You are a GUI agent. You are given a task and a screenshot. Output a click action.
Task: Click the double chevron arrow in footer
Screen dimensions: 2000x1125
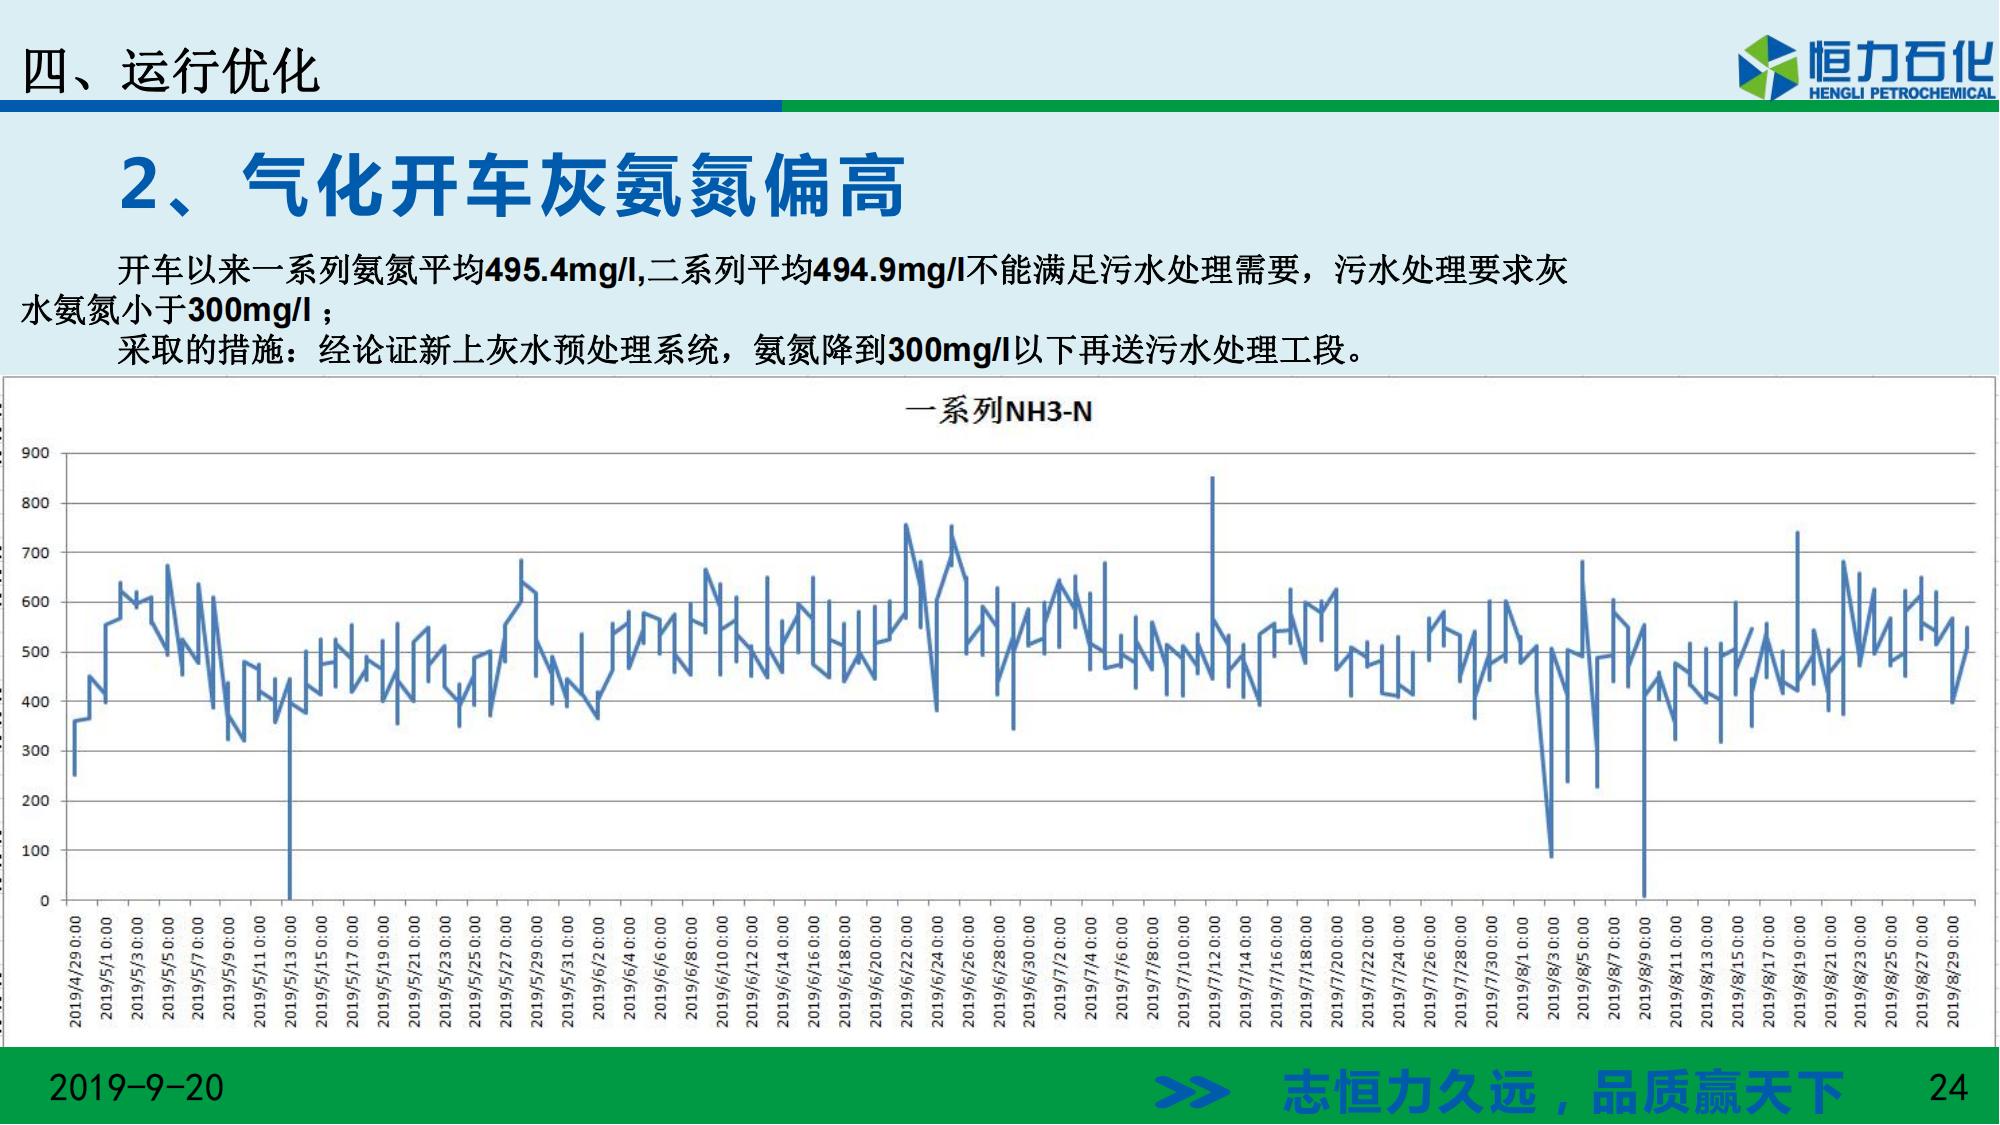(1191, 1091)
